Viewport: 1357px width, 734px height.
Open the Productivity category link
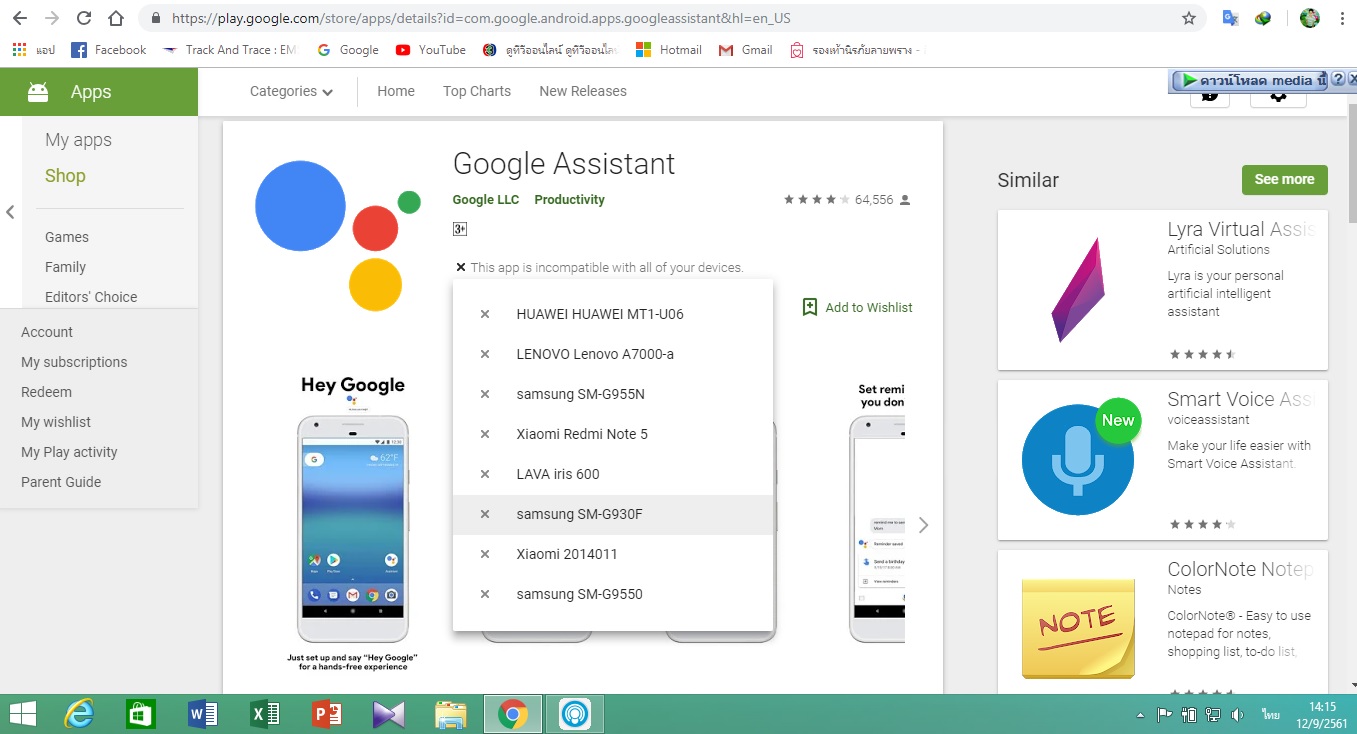point(569,200)
